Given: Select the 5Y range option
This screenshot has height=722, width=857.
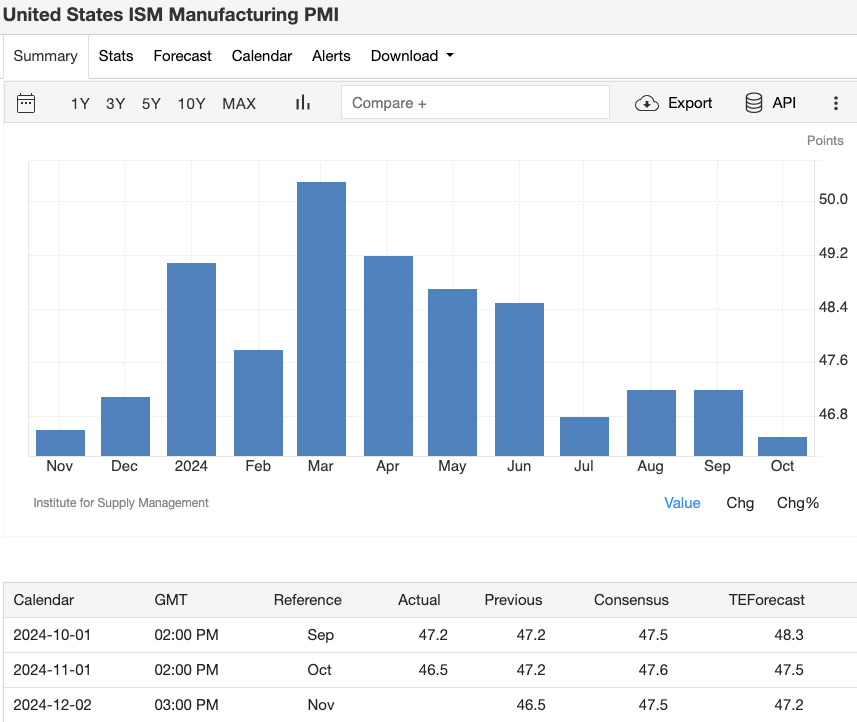Looking at the screenshot, I should coord(151,102).
